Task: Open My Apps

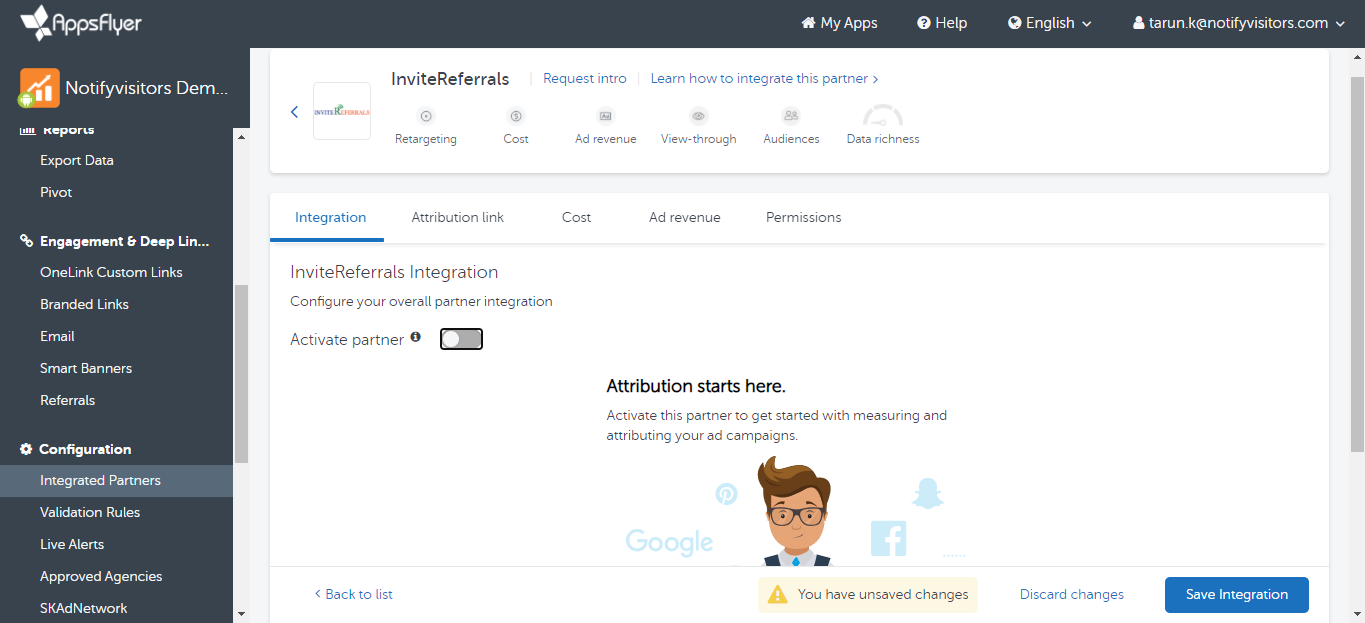Action: pyautogui.click(x=840, y=23)
